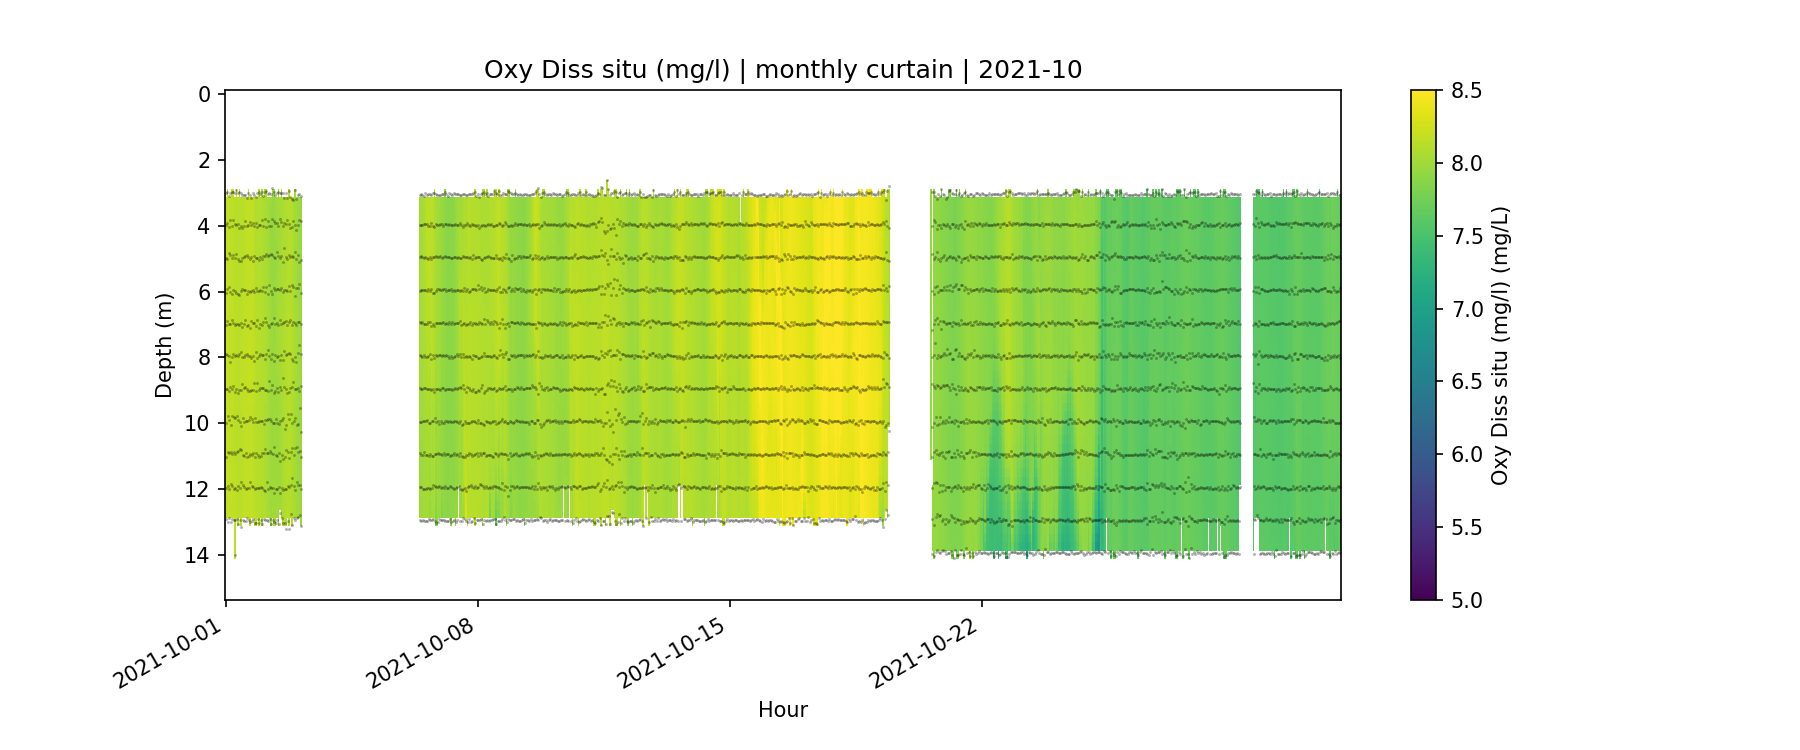Pick the dark purple bottom of colorbar
Image resolution: width=1800 pixels, height=750 pixels.
pyautogui.click(x=1423, y=590)
